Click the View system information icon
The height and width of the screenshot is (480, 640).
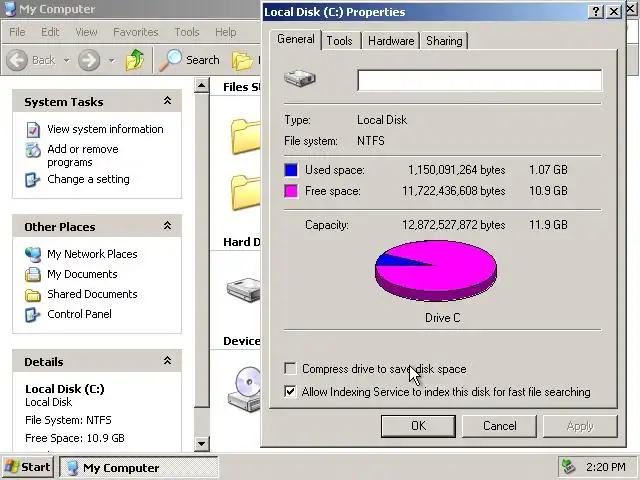click(33, 129)
